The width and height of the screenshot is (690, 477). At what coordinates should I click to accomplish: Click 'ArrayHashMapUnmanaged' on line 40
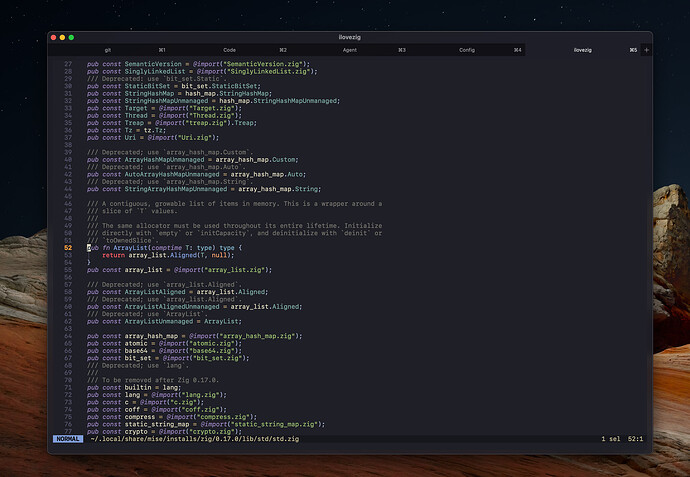tap(164, 160)
